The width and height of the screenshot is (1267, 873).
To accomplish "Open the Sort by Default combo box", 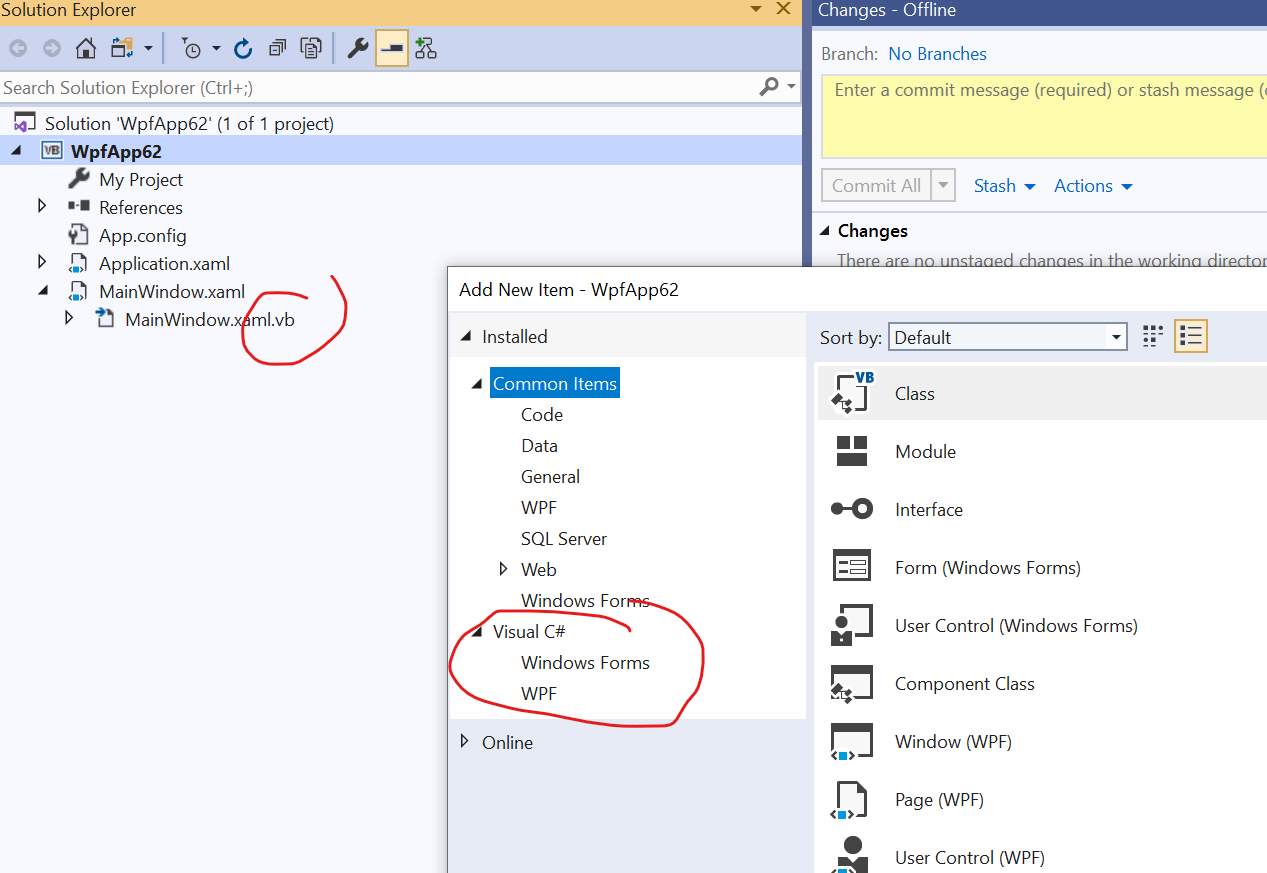I will pyautogui.click(x=1008, y=337).
